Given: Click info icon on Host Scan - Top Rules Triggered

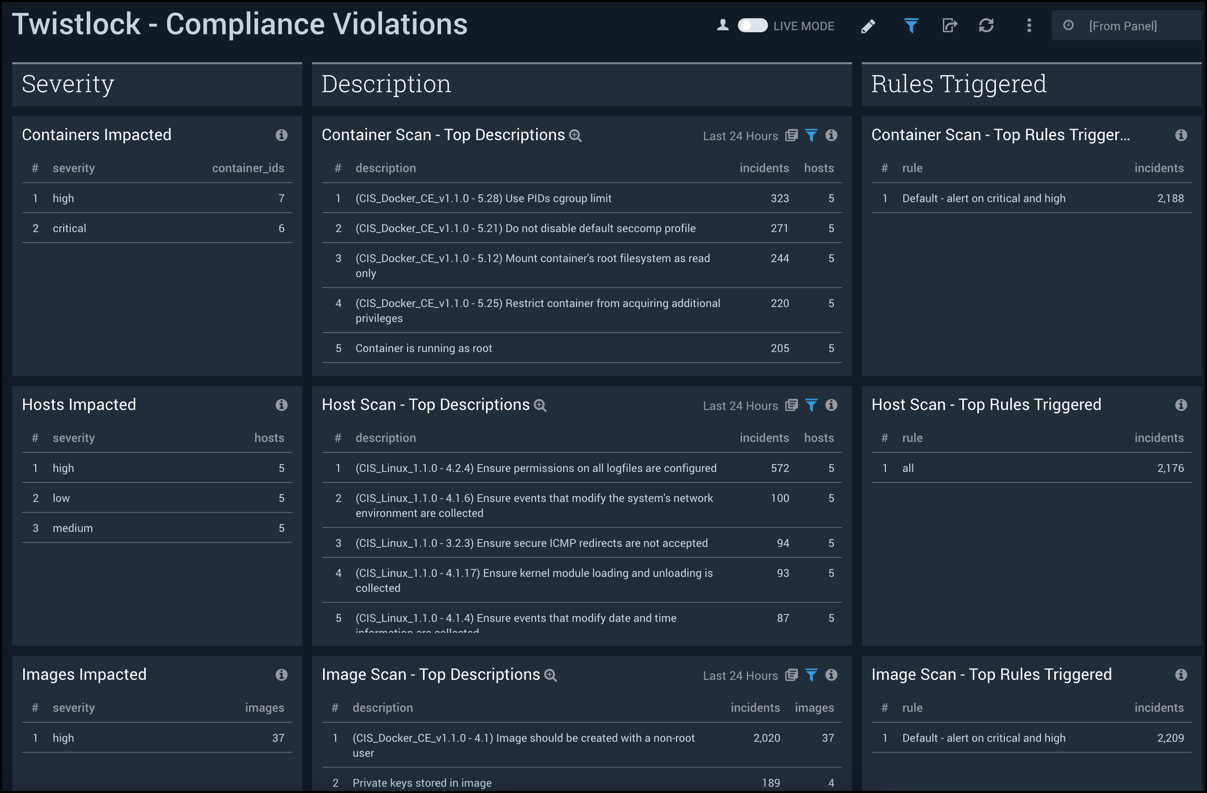Looking at the screenshot, I should 1181,405.
